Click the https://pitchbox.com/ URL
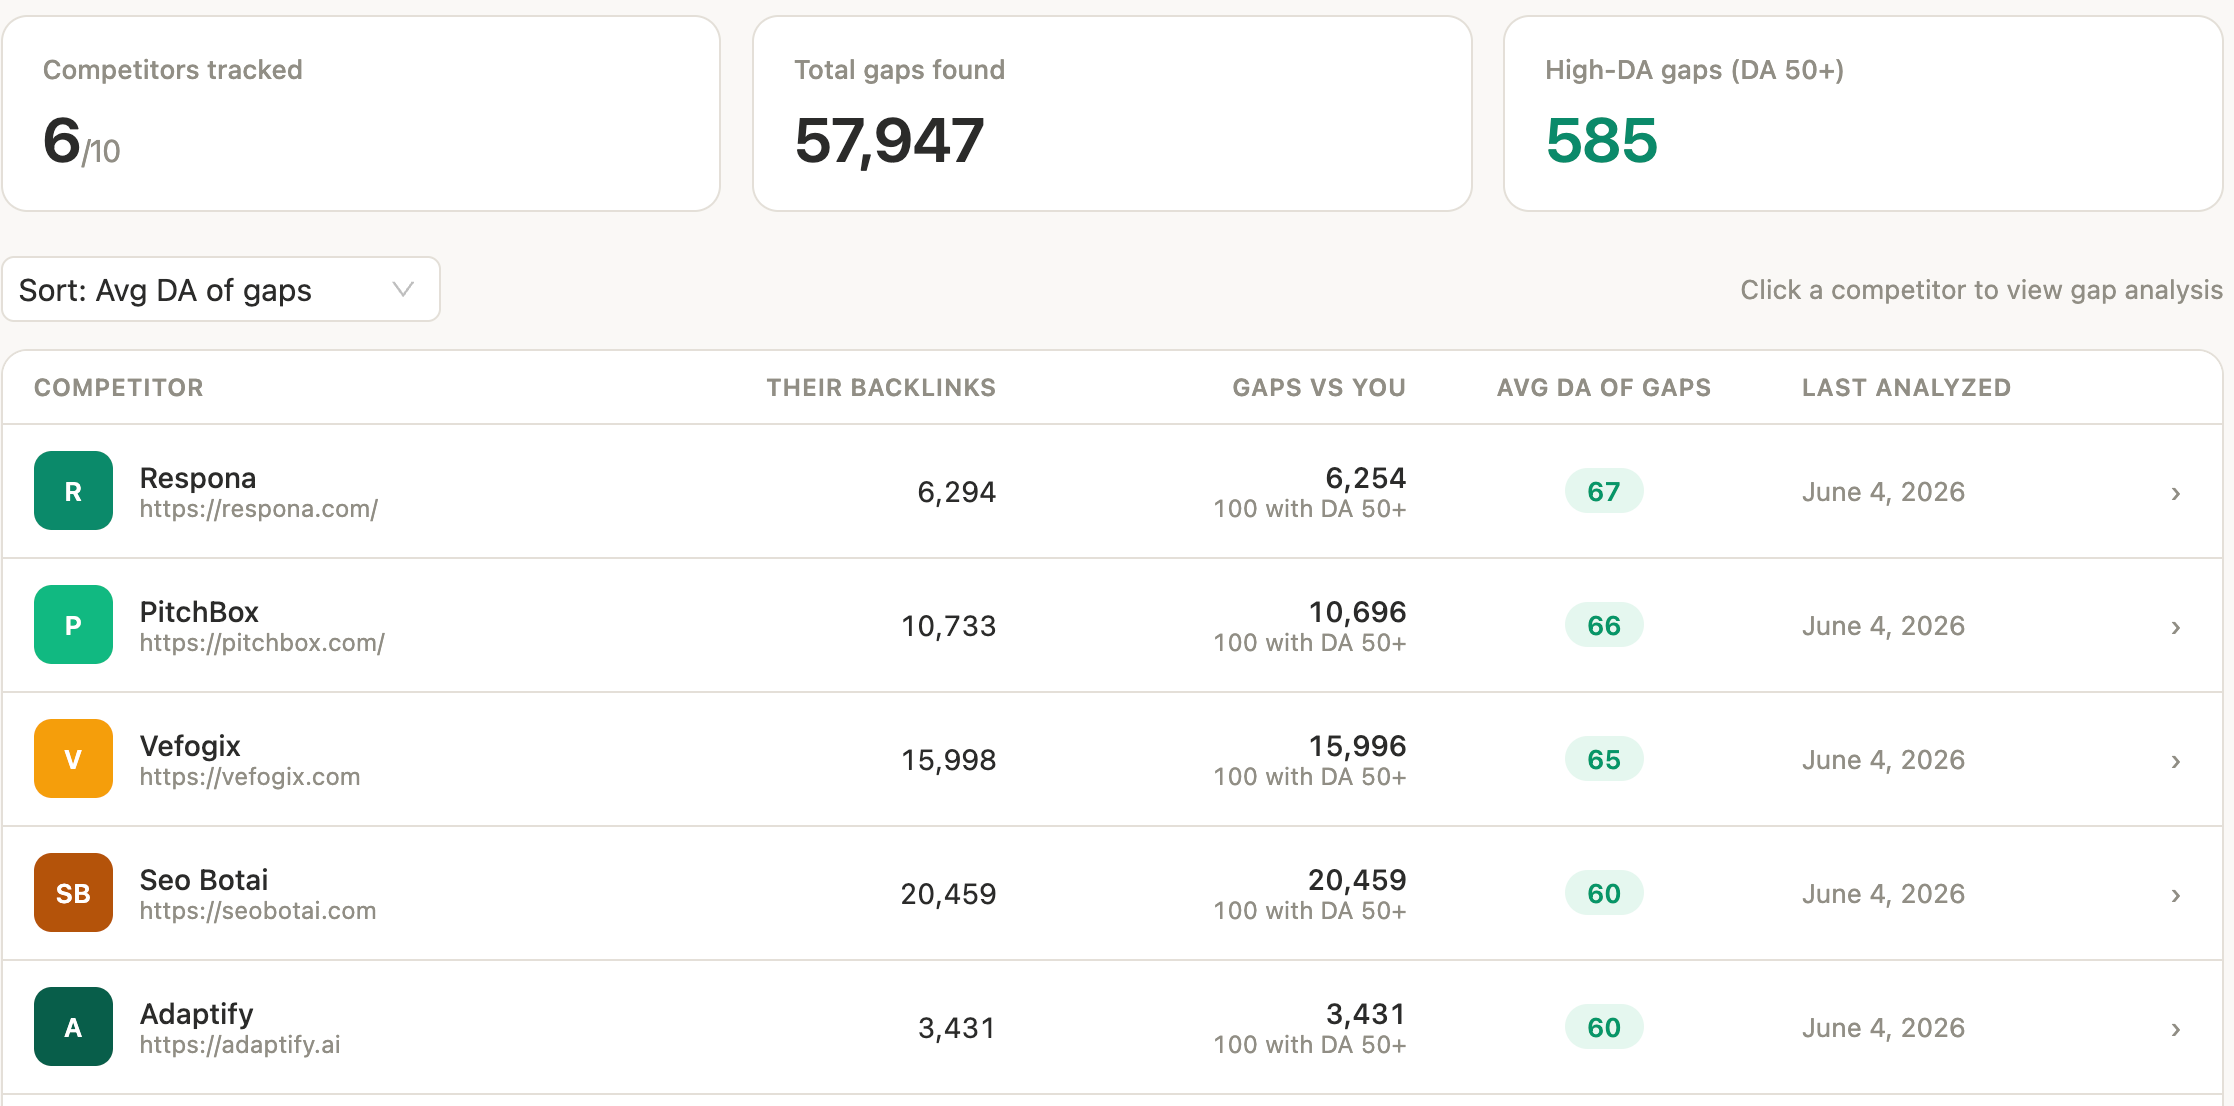Screen dimensions: 2234x1106 coord(262,643)
